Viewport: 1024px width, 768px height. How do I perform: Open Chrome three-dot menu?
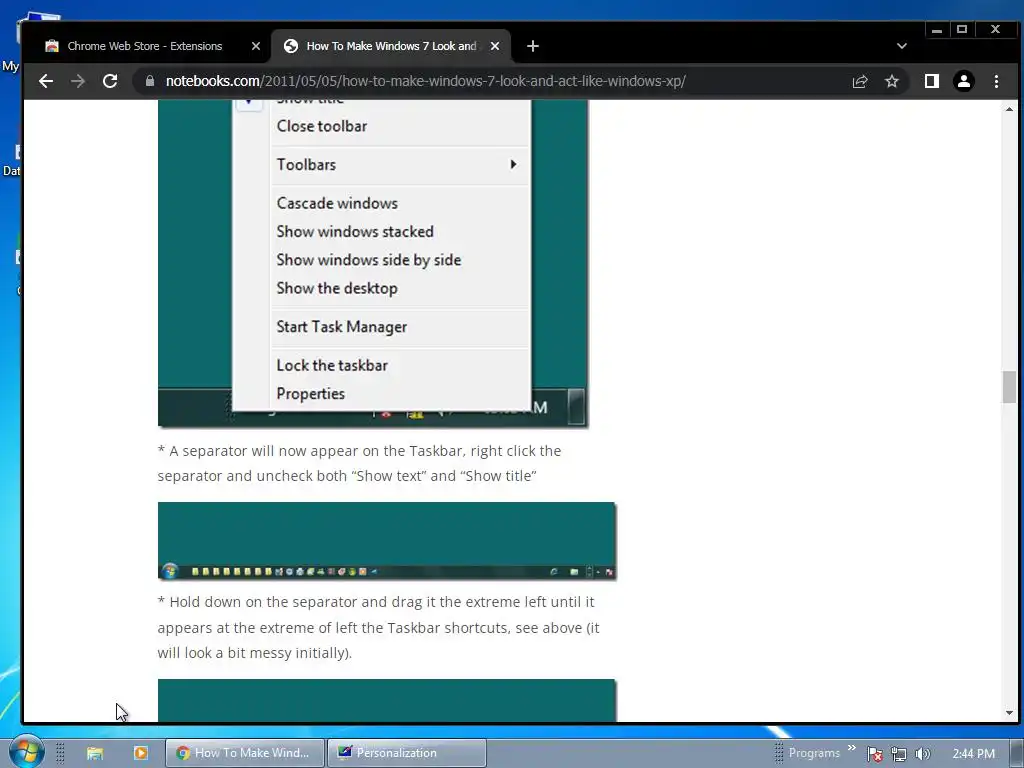pos(996,81)
